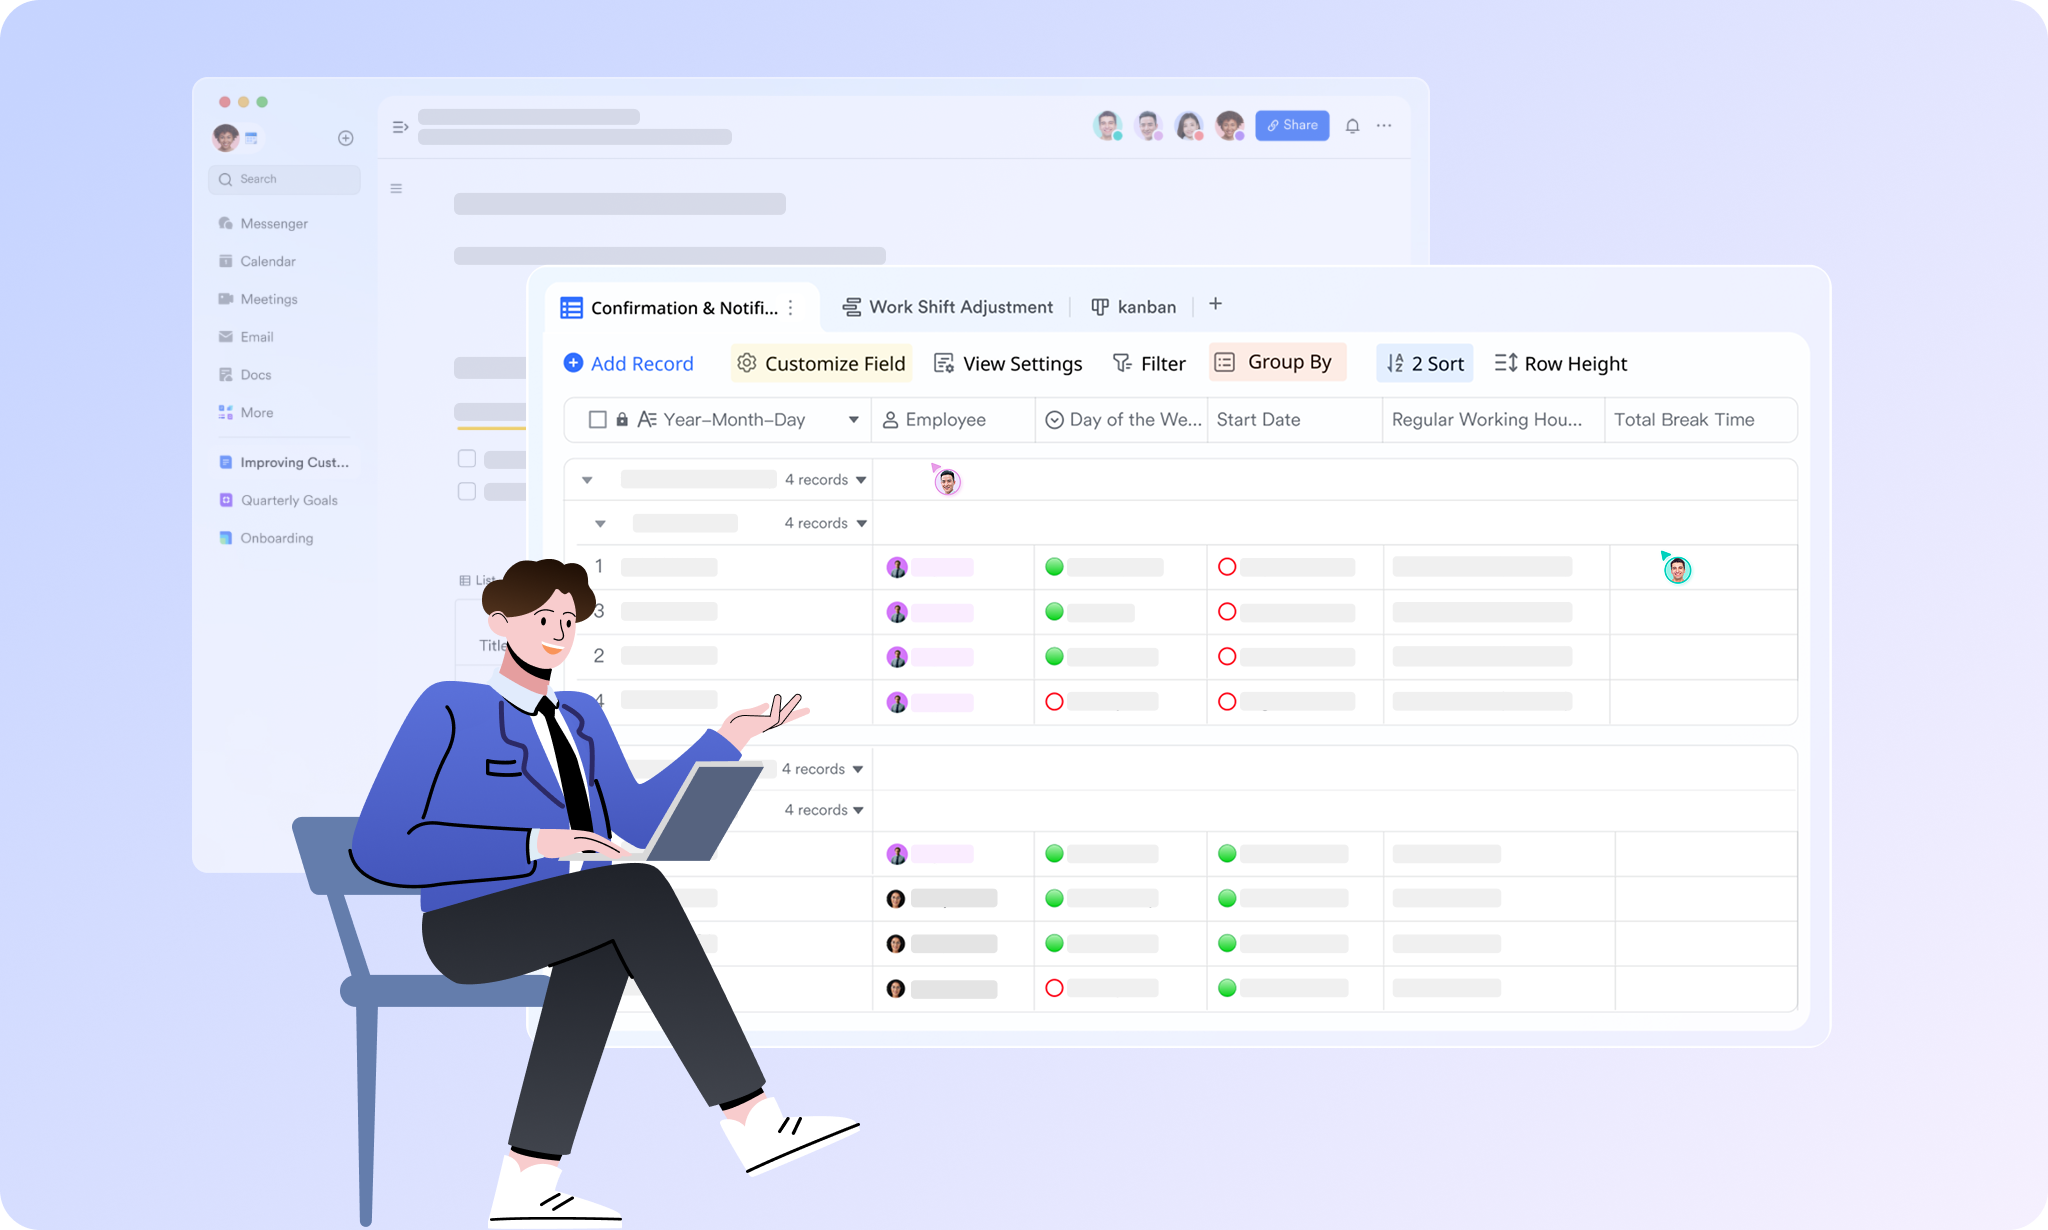Open Calendar in the sidebar
The height and width of the screenshot is (1230, 2048).
[x=257, y=261]
